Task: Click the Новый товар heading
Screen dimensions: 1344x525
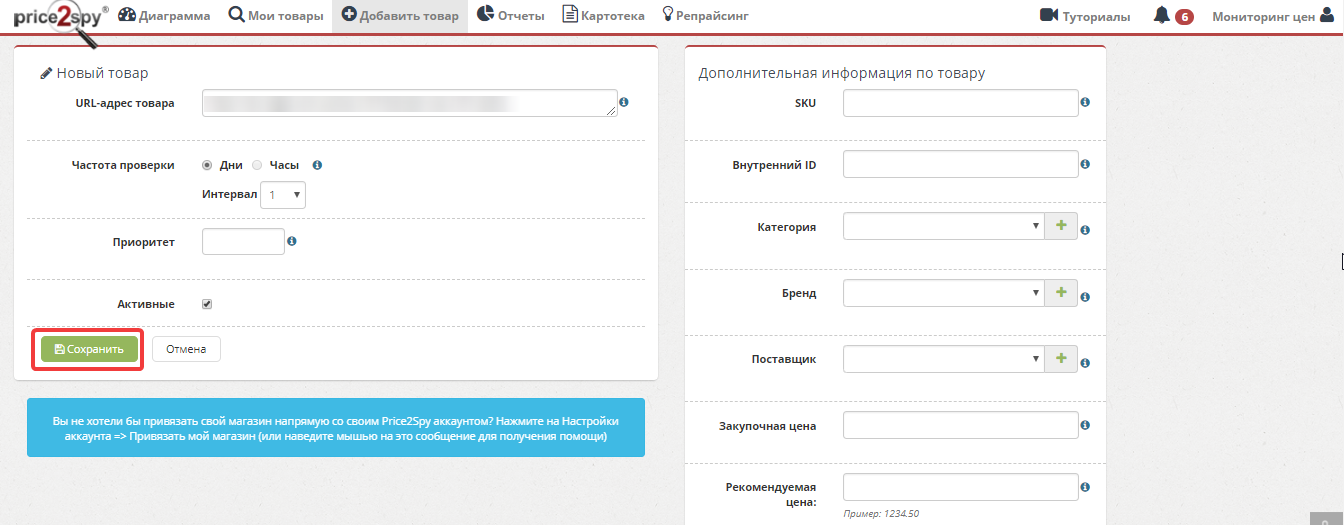Action: [x=102, y=73]
